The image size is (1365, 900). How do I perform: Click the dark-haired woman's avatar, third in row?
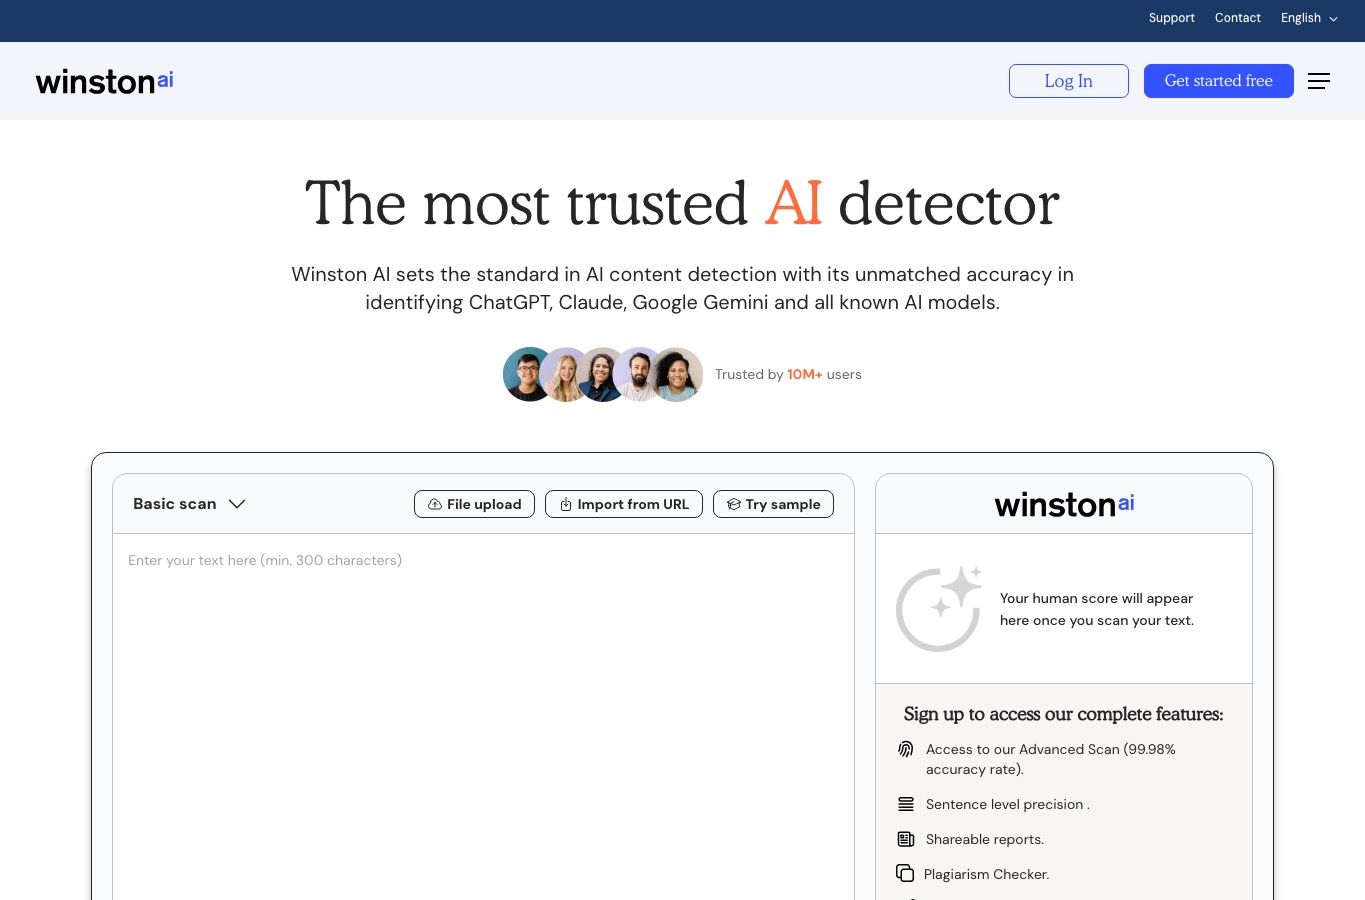(601, 374)
